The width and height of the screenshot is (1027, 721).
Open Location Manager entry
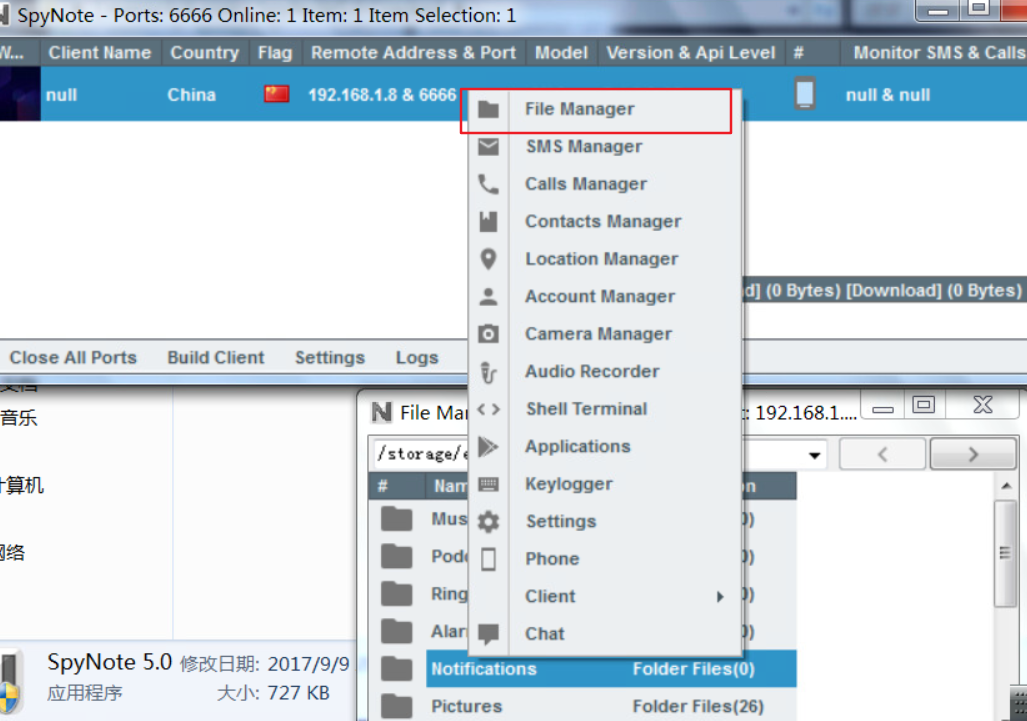(x=606, y=259)
